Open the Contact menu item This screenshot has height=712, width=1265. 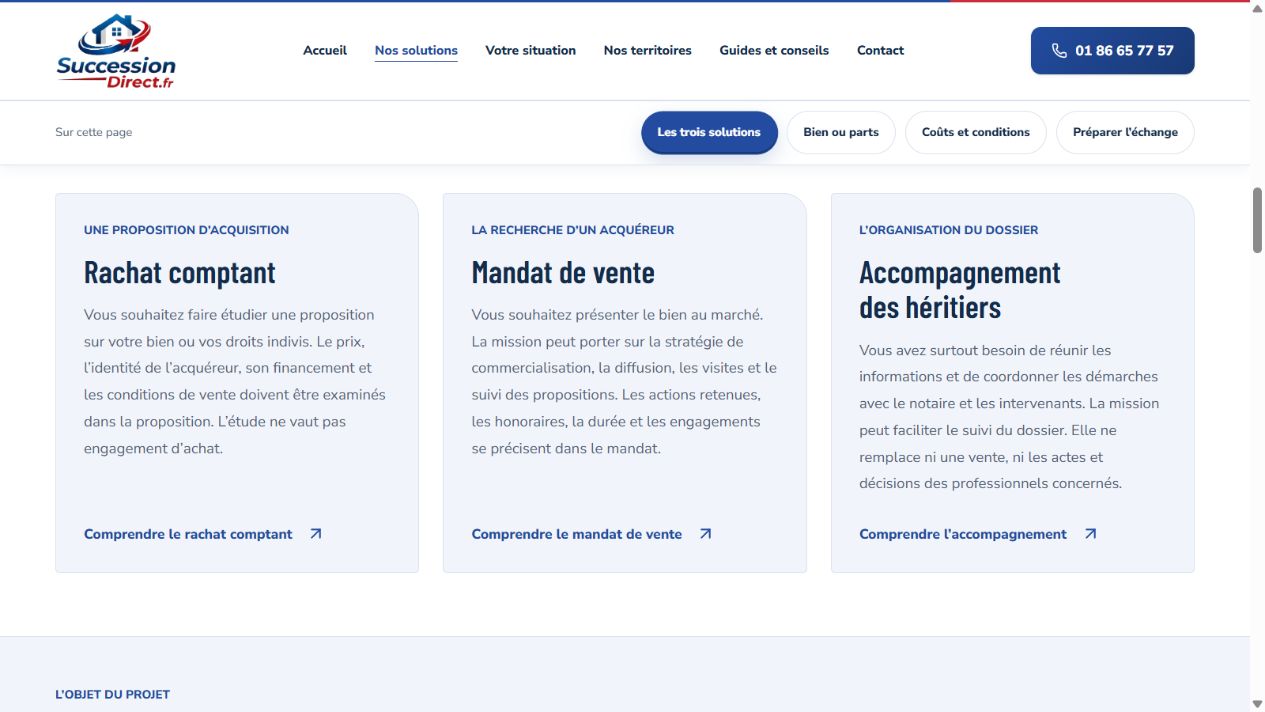point(880,50)
